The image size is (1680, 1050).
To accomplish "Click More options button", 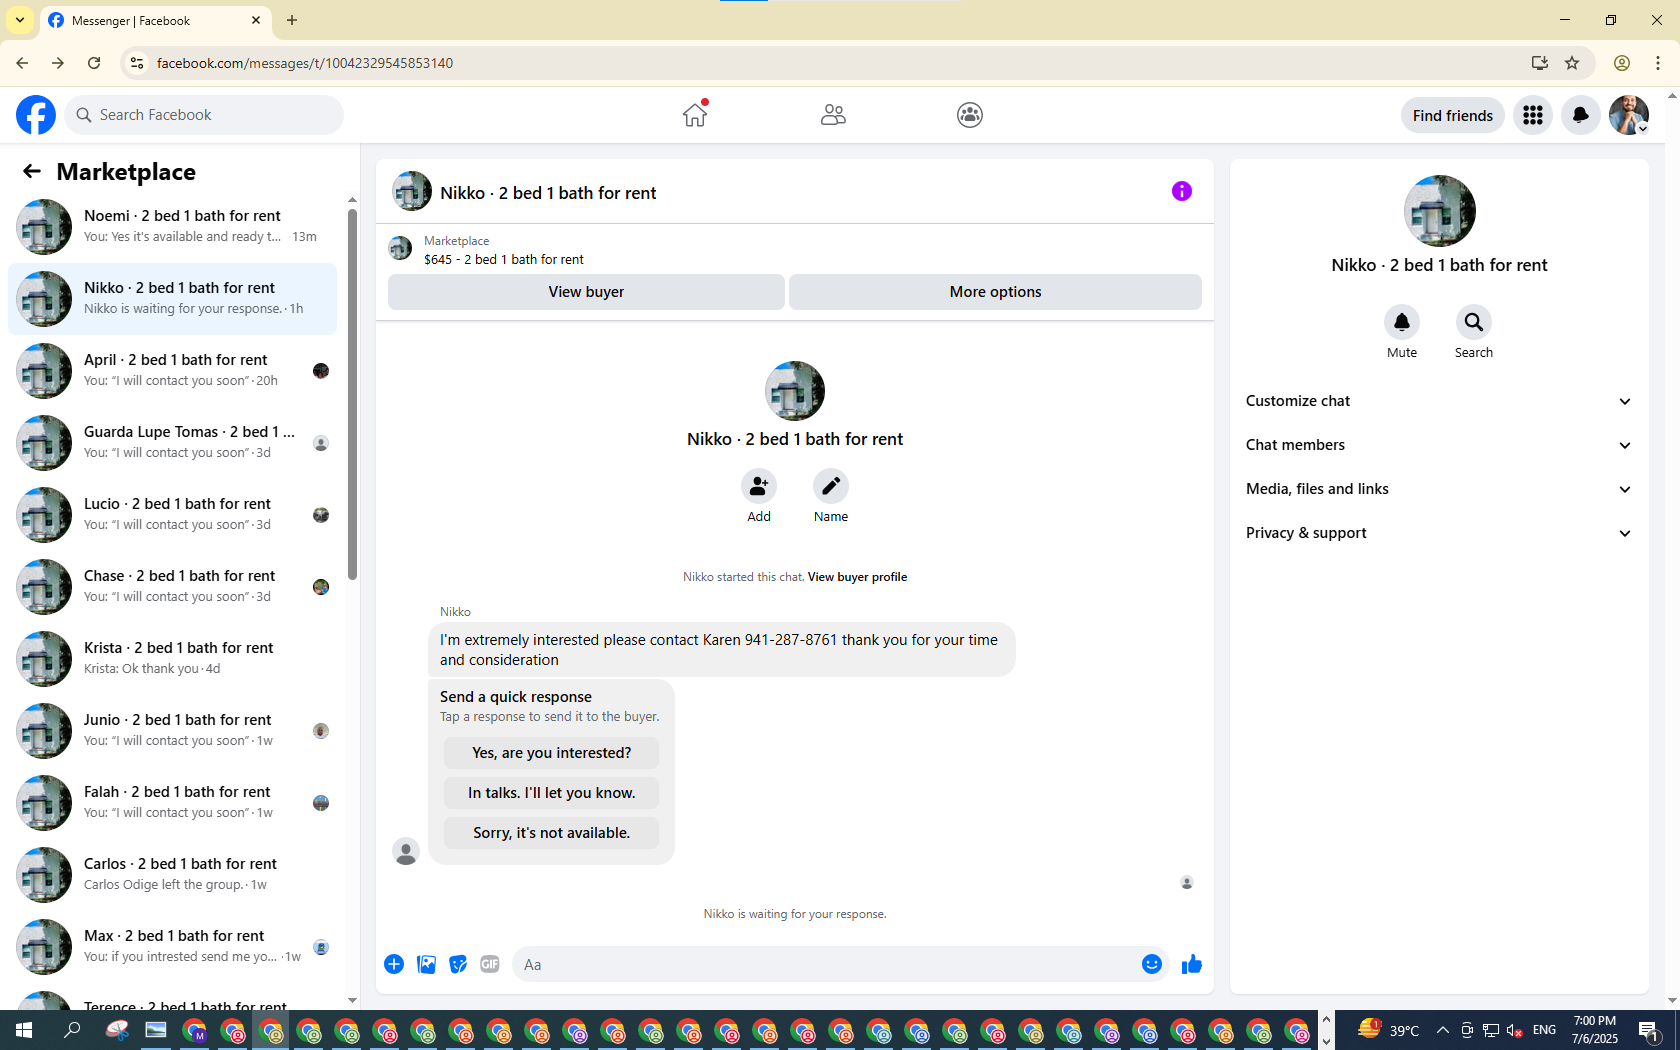I will [995, 292].
